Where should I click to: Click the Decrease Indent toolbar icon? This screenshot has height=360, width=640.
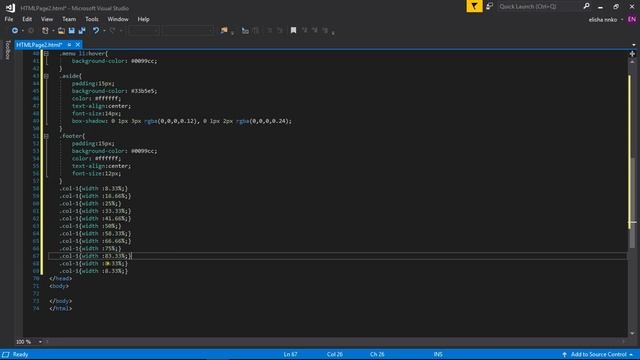pyautogui.click(x=269, y=31)
